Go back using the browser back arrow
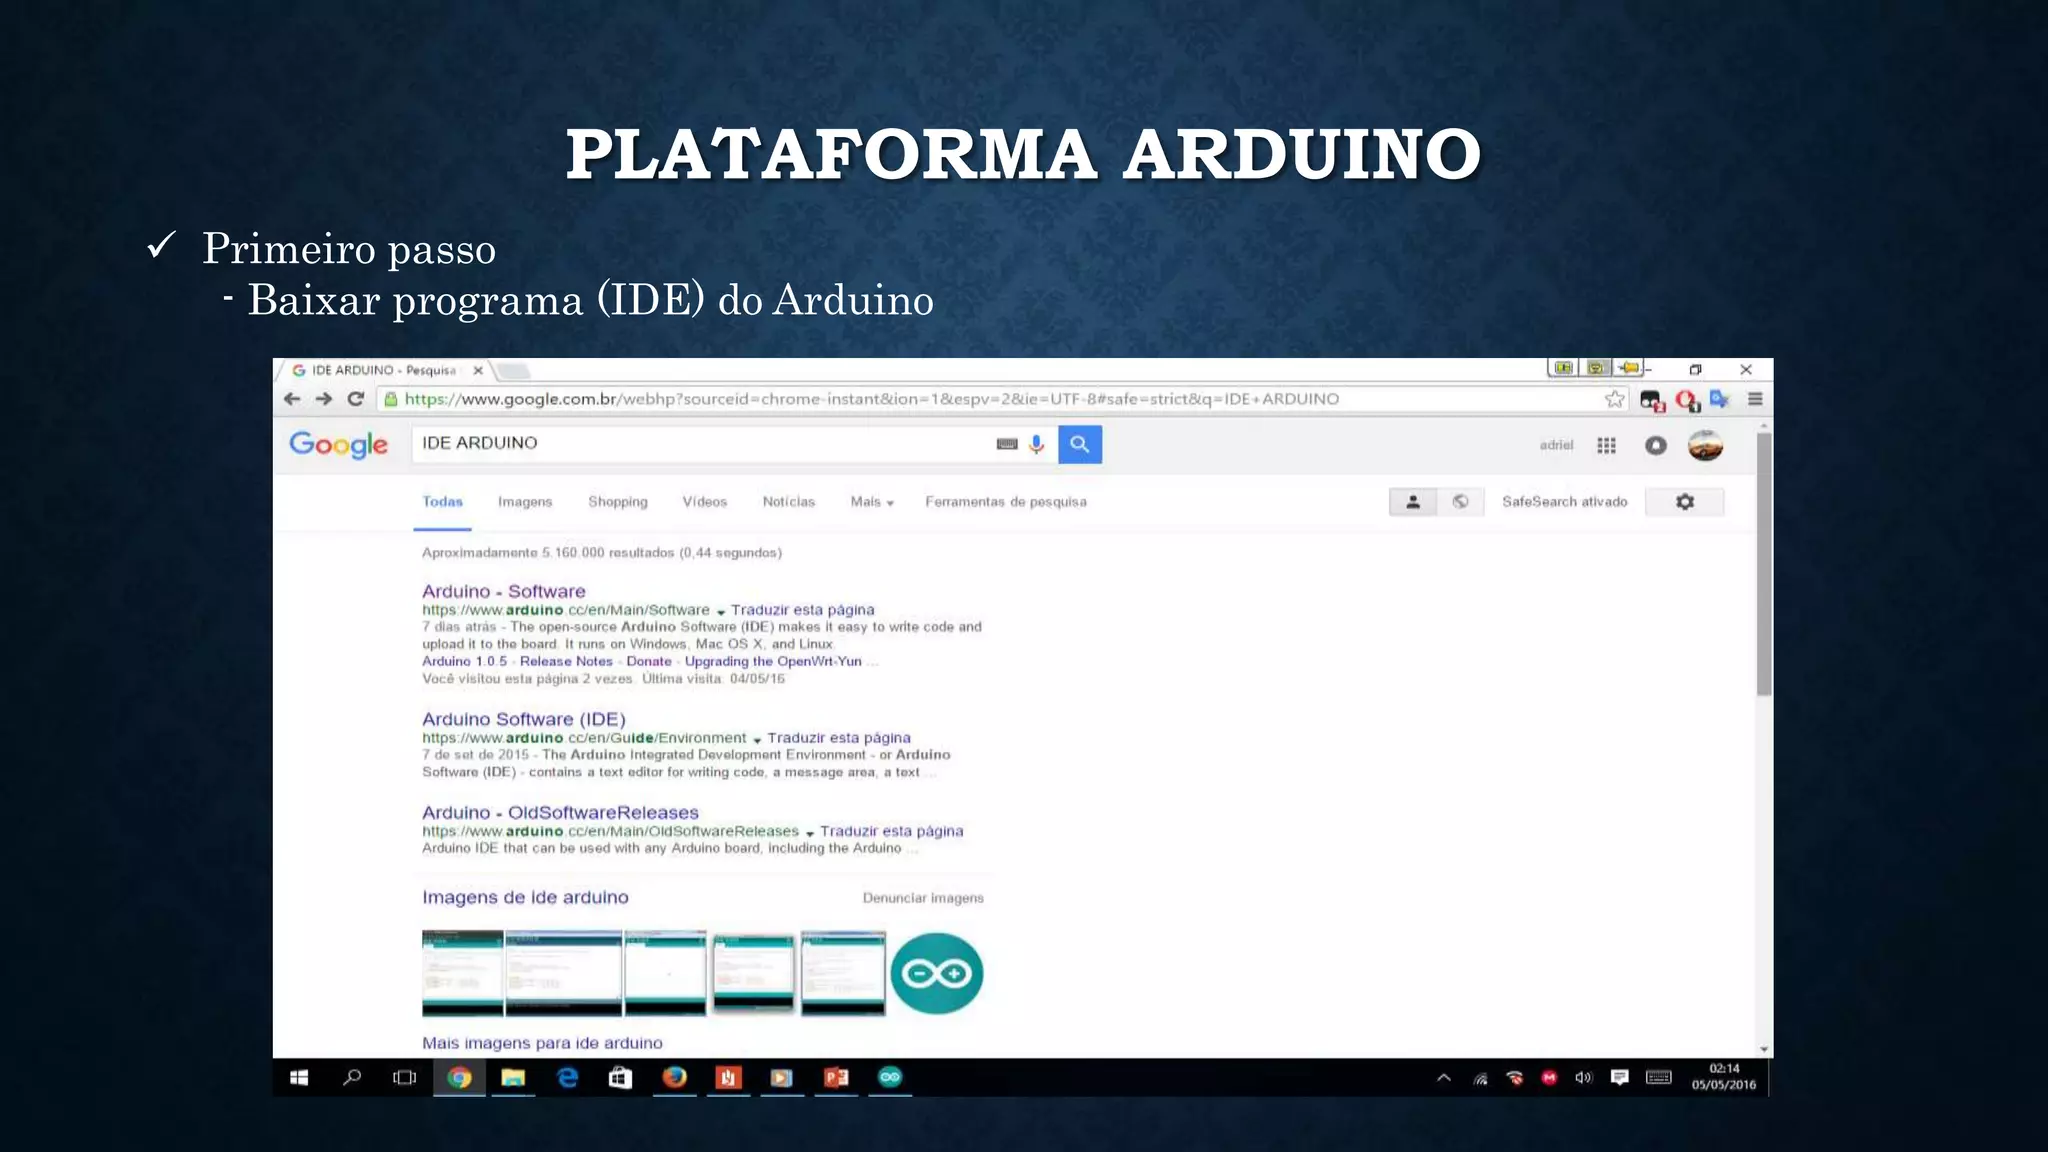This screenshot has height=1152, width=2048. pyautogui.click(x=292, y=399)
